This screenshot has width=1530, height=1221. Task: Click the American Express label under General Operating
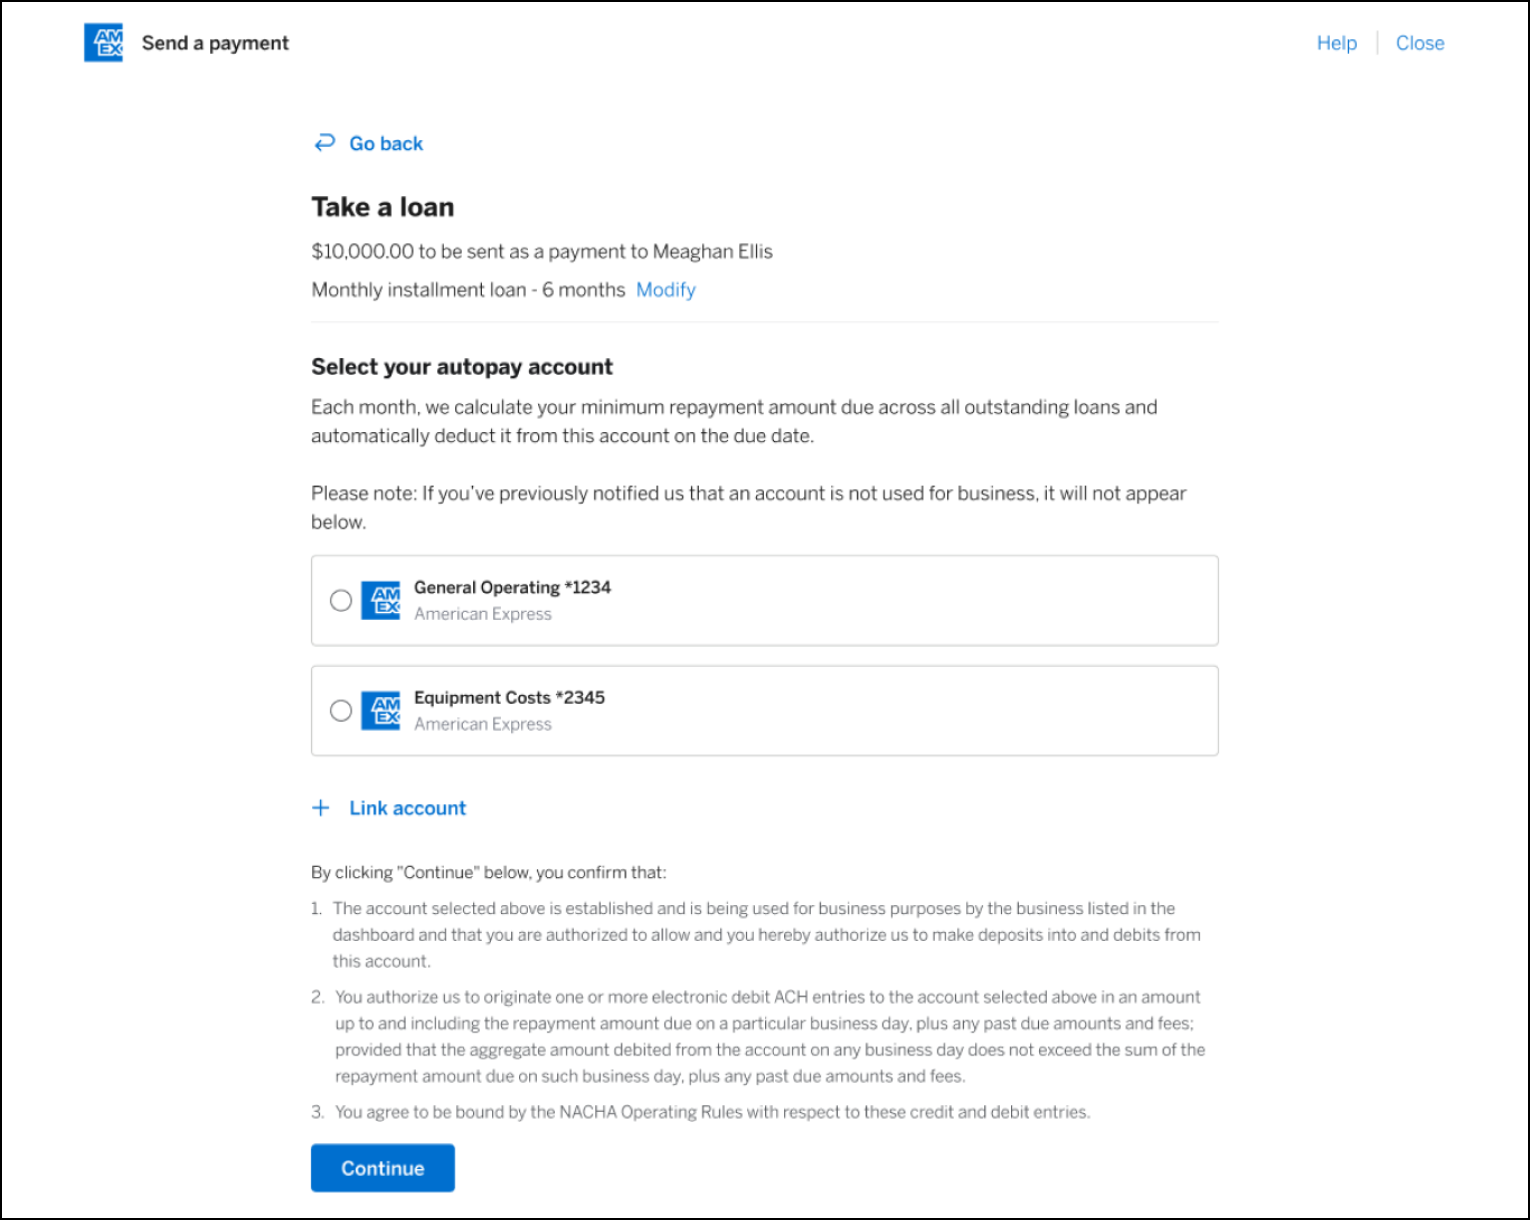pos(483,613)
